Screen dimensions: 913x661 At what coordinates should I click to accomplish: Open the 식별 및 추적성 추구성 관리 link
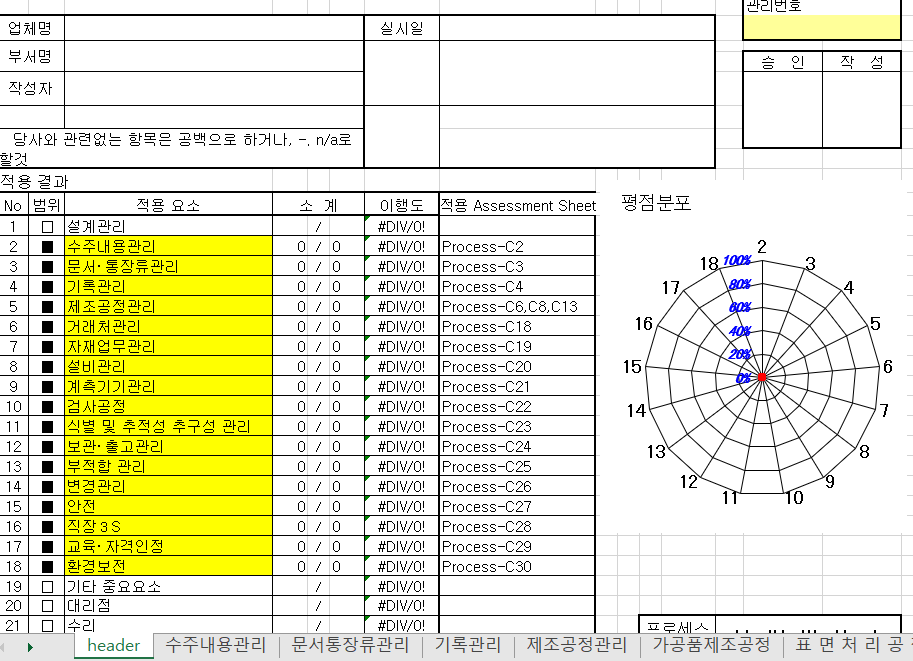point(168,426)
